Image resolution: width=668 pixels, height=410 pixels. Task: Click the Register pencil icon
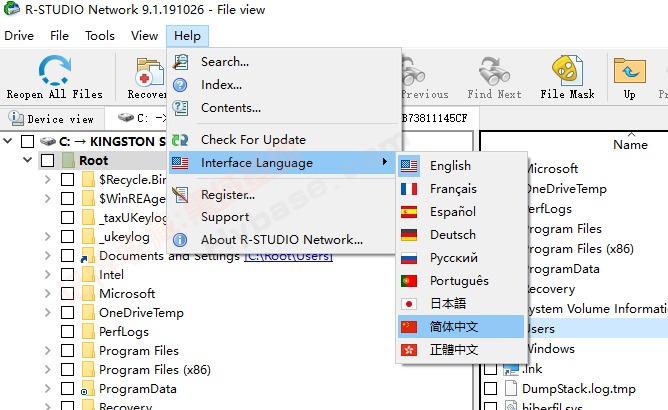(x=180, y=195)
